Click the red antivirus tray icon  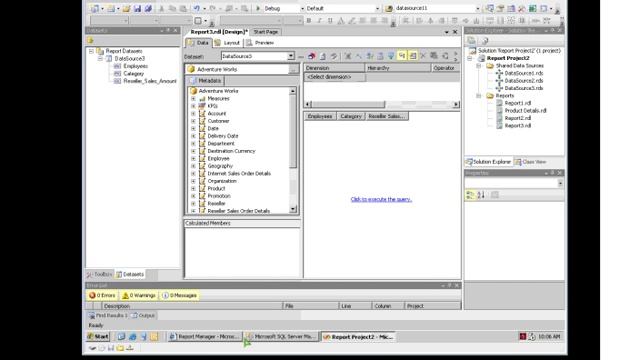[x=522, y=336]
